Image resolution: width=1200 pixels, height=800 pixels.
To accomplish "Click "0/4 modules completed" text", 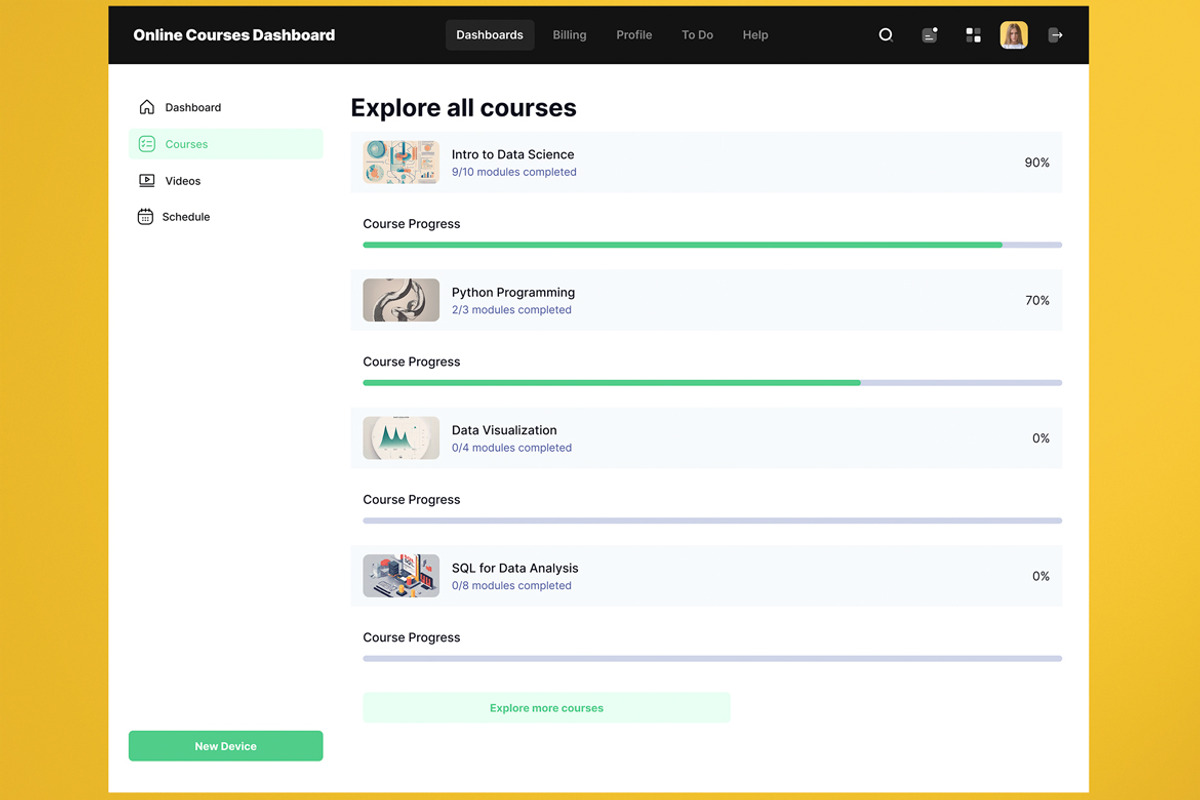I will point(511,448).
